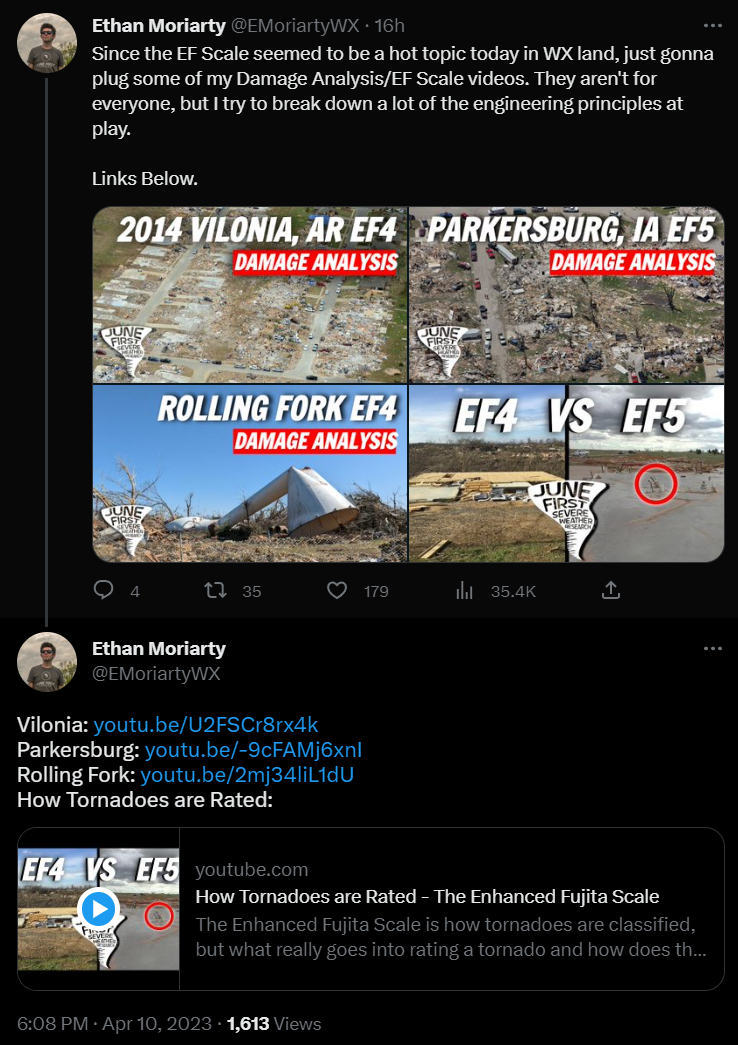Open more options on reply tweet
Viewport: 738px width, 1045px height.
click(x=712, y=648)
